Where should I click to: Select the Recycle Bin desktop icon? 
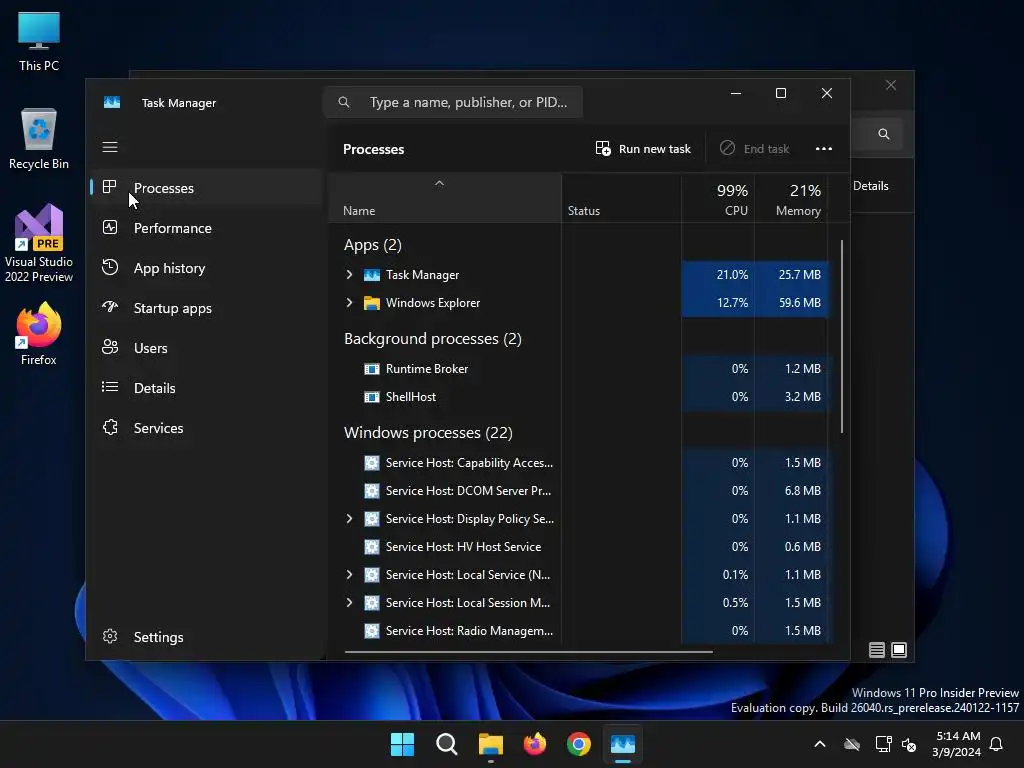pyautogui.click(x=39, y=139)
